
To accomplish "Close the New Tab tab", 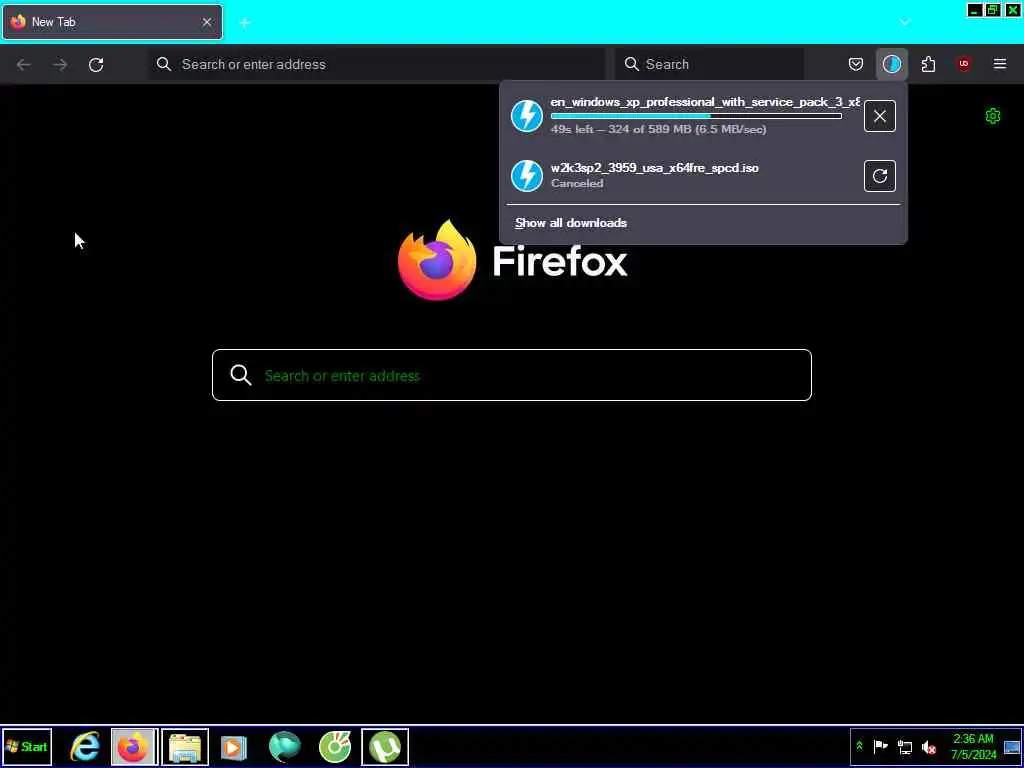I will [206, 22].
